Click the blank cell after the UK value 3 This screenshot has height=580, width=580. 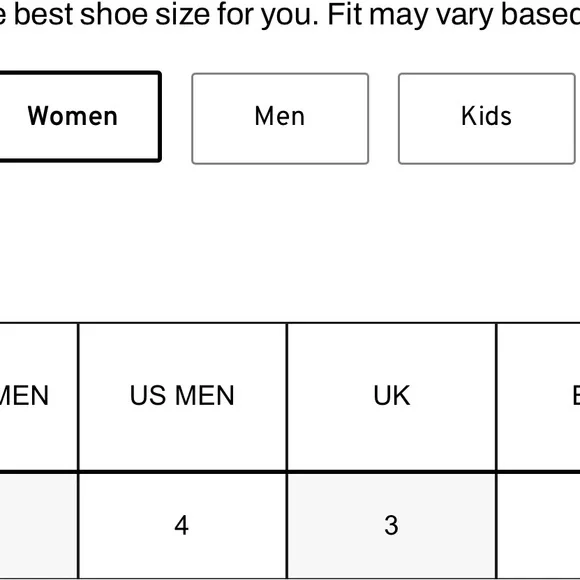pyautogui.click(x=539, y=526)
